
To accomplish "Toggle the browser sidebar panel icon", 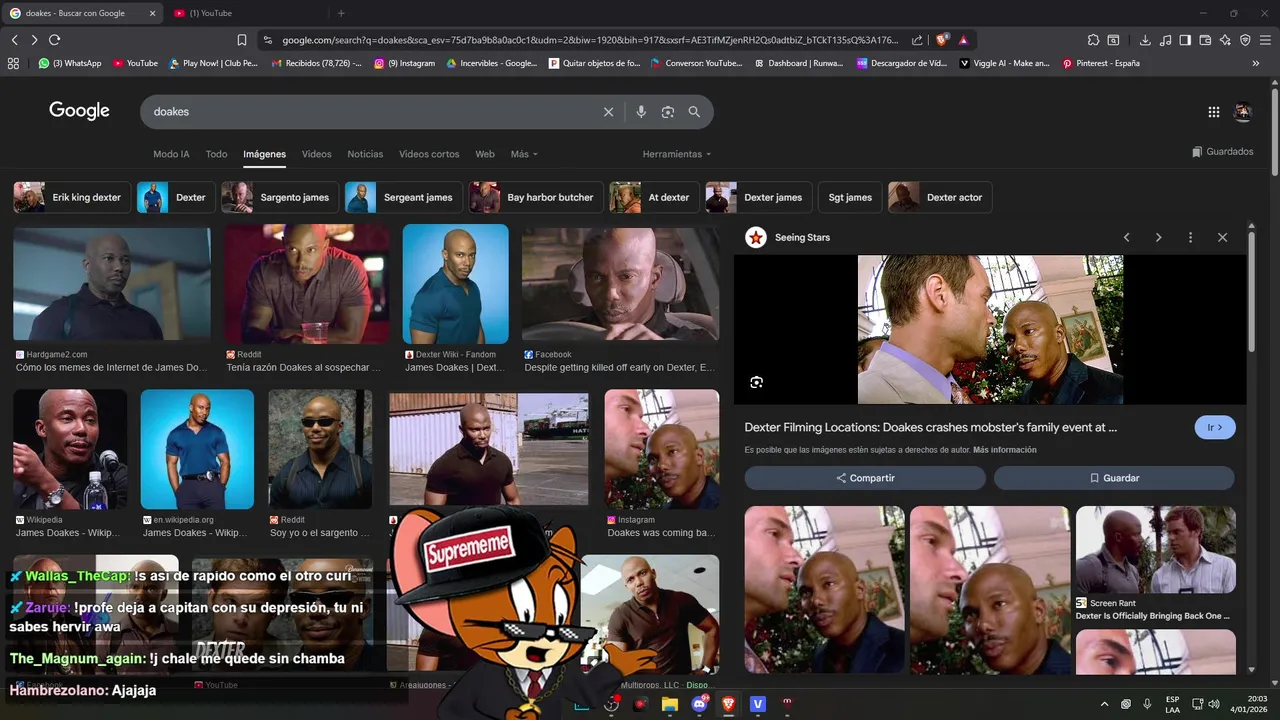I will click(x=1185, y=40).
